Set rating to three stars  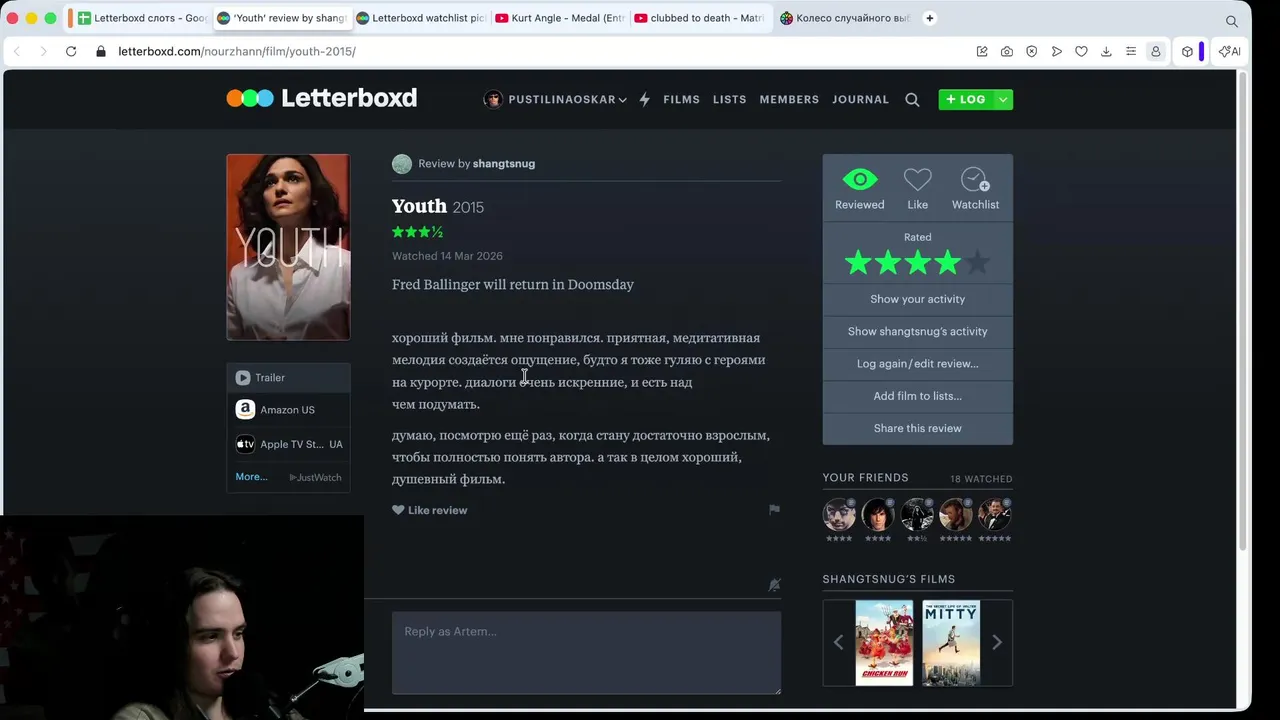[x=918, y=263]
